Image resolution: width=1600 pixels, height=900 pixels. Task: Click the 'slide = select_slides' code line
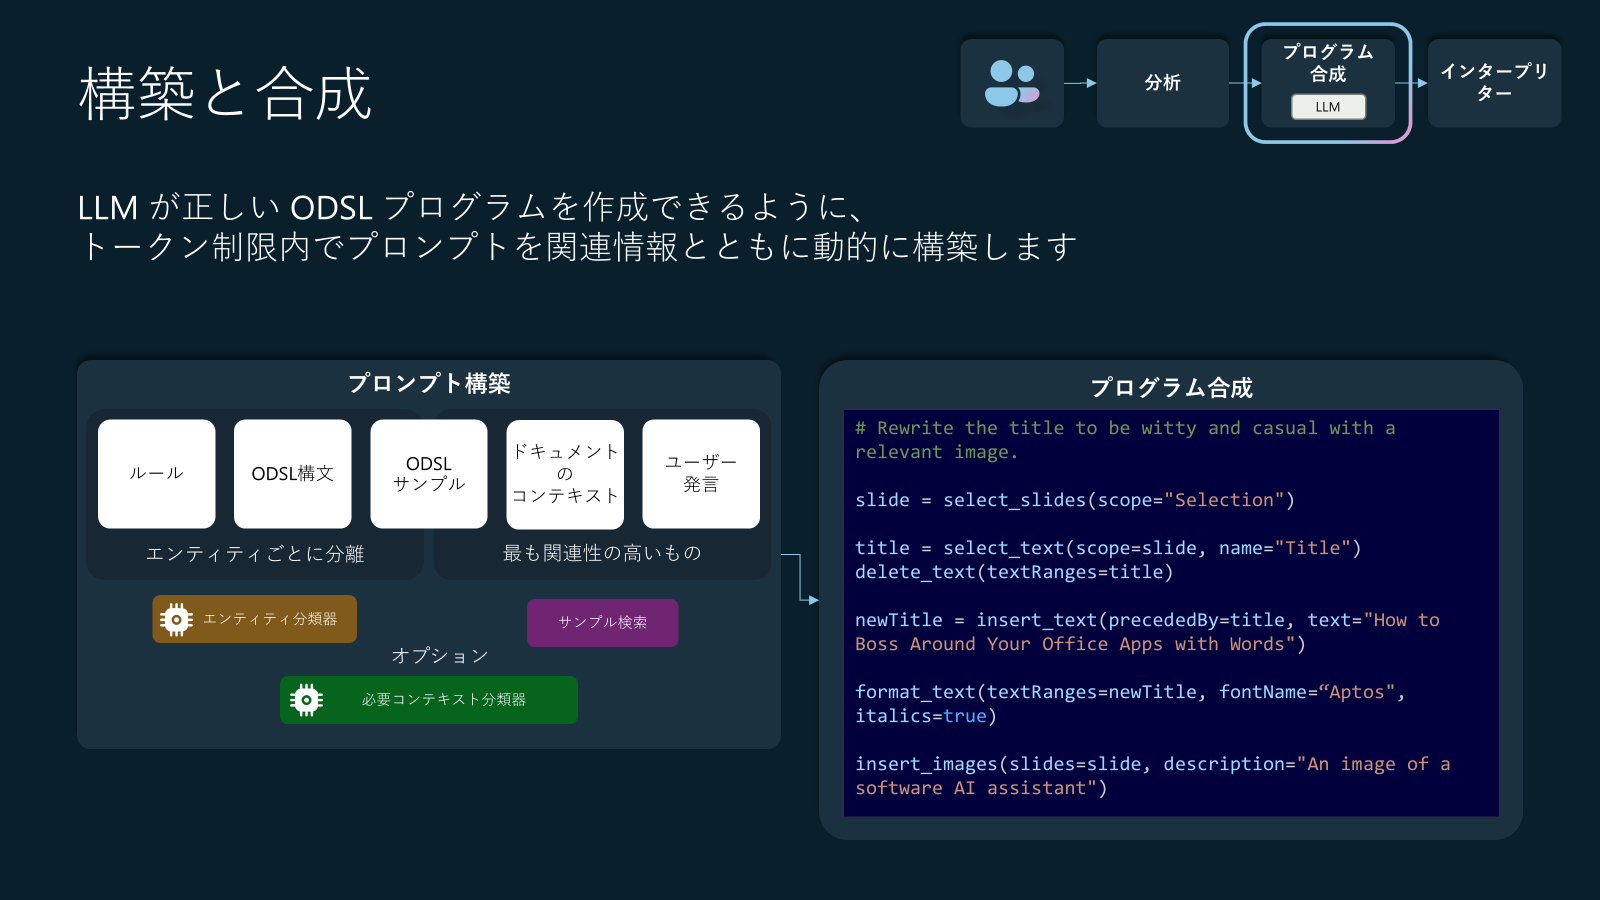1075,500
